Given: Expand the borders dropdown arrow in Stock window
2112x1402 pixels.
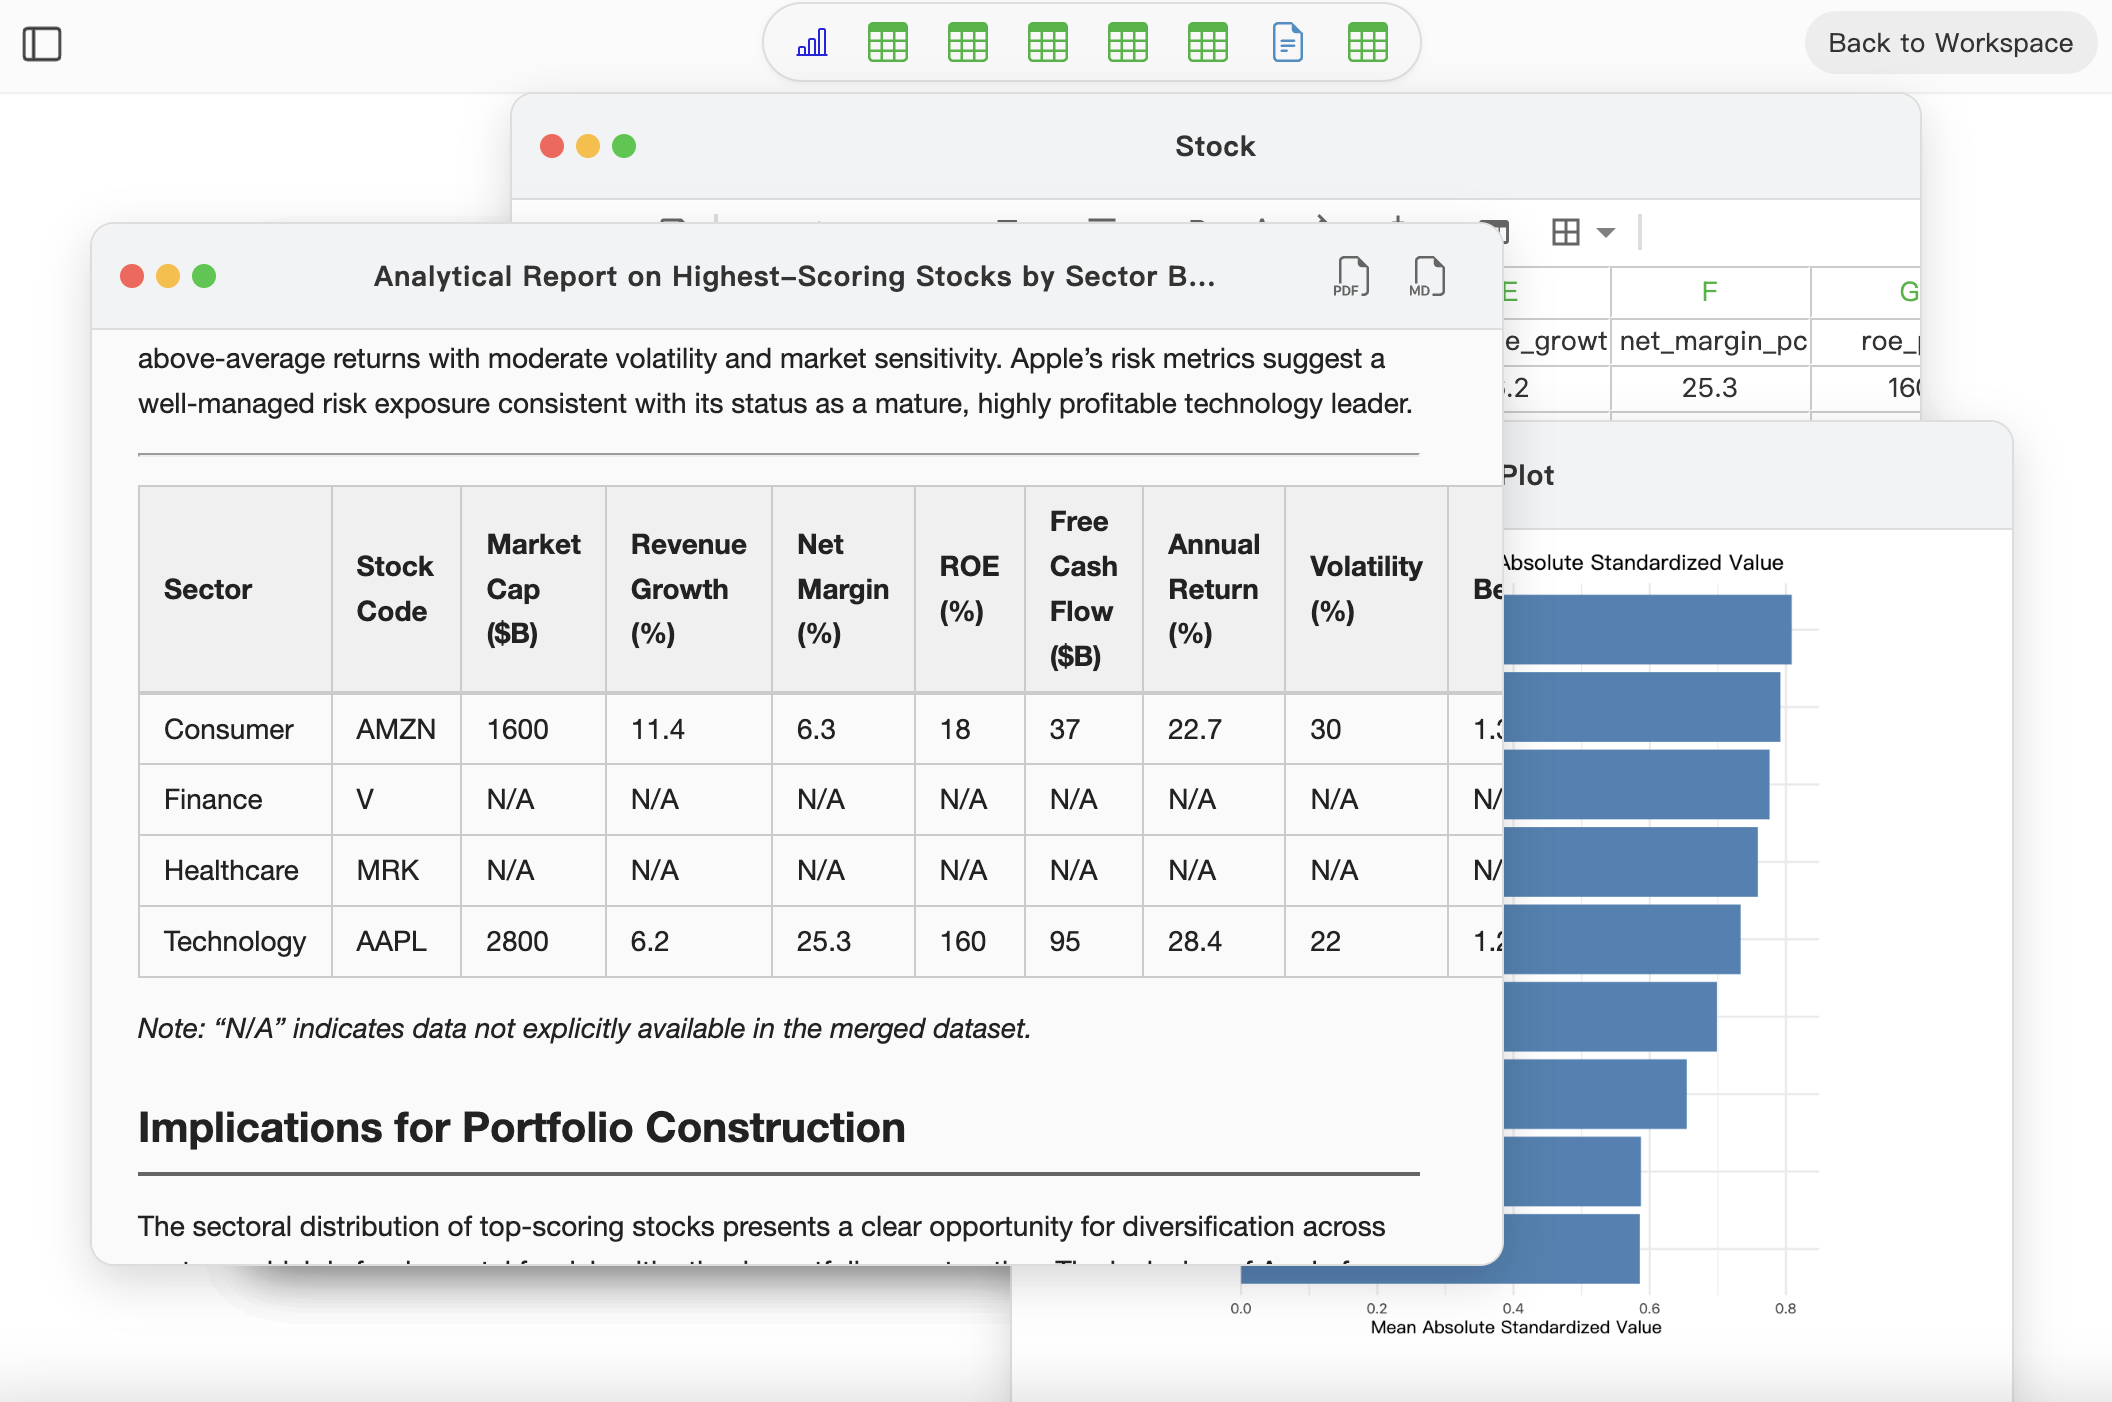Looking at the screenshot, I should [x=1606, y=233].
